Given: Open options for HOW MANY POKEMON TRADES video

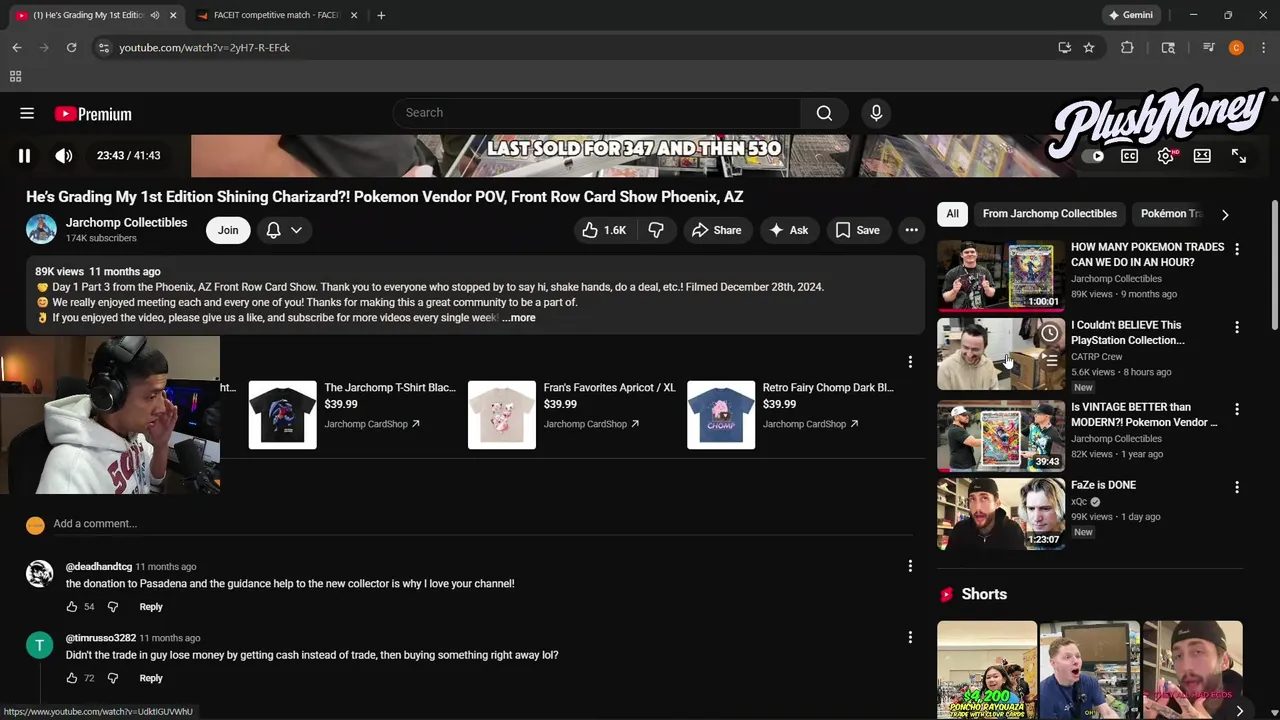Looking at the screenshot, I should coord(1237,249).
